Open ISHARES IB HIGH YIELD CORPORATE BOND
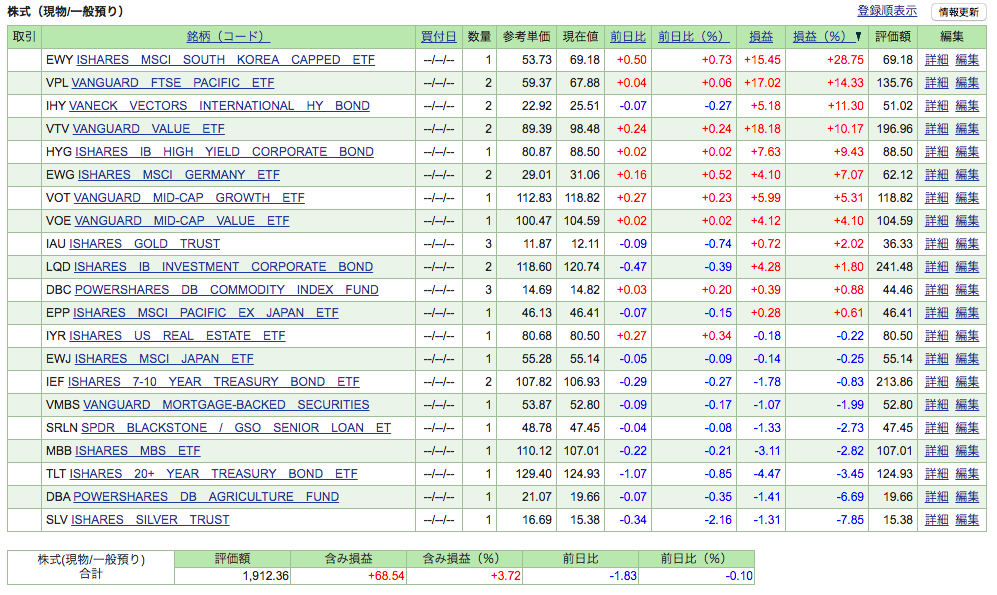 coord(224,152)
